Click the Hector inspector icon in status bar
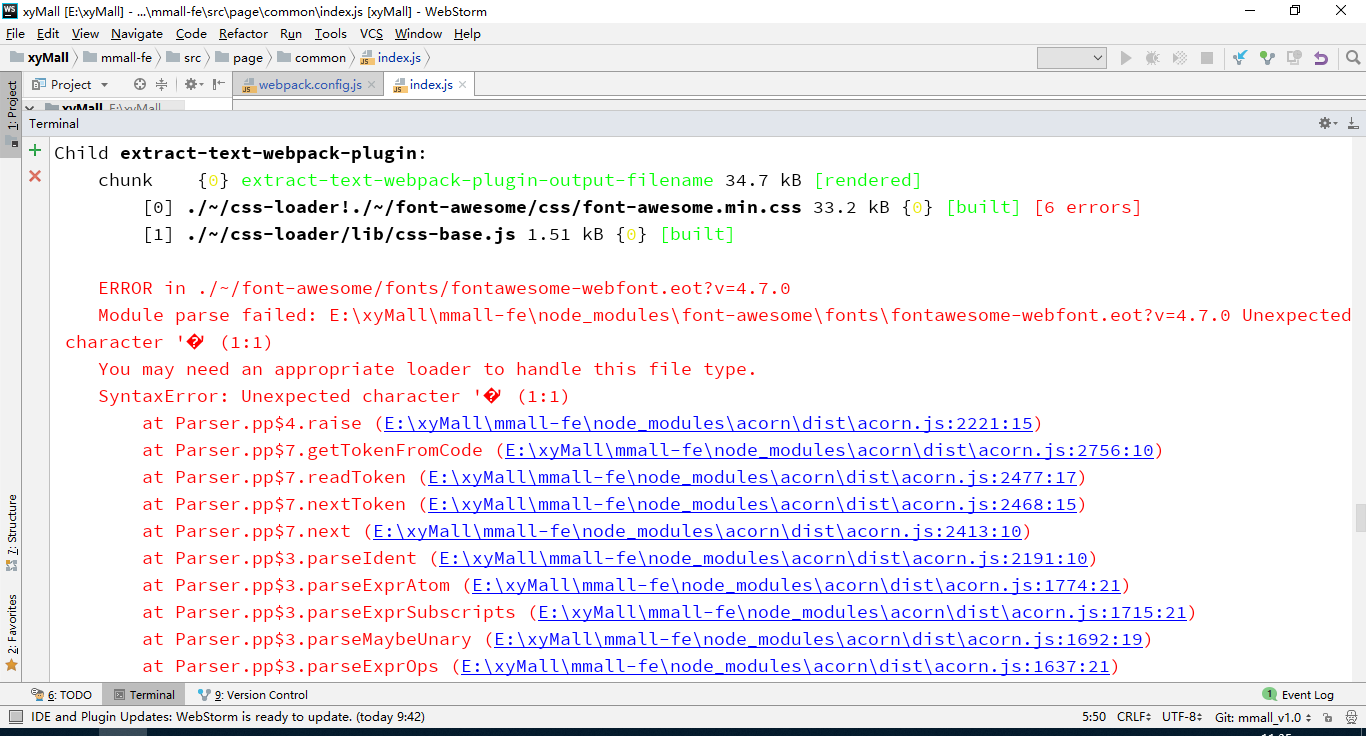Viewport: 1366px width, 736px height. point(1351,717)
